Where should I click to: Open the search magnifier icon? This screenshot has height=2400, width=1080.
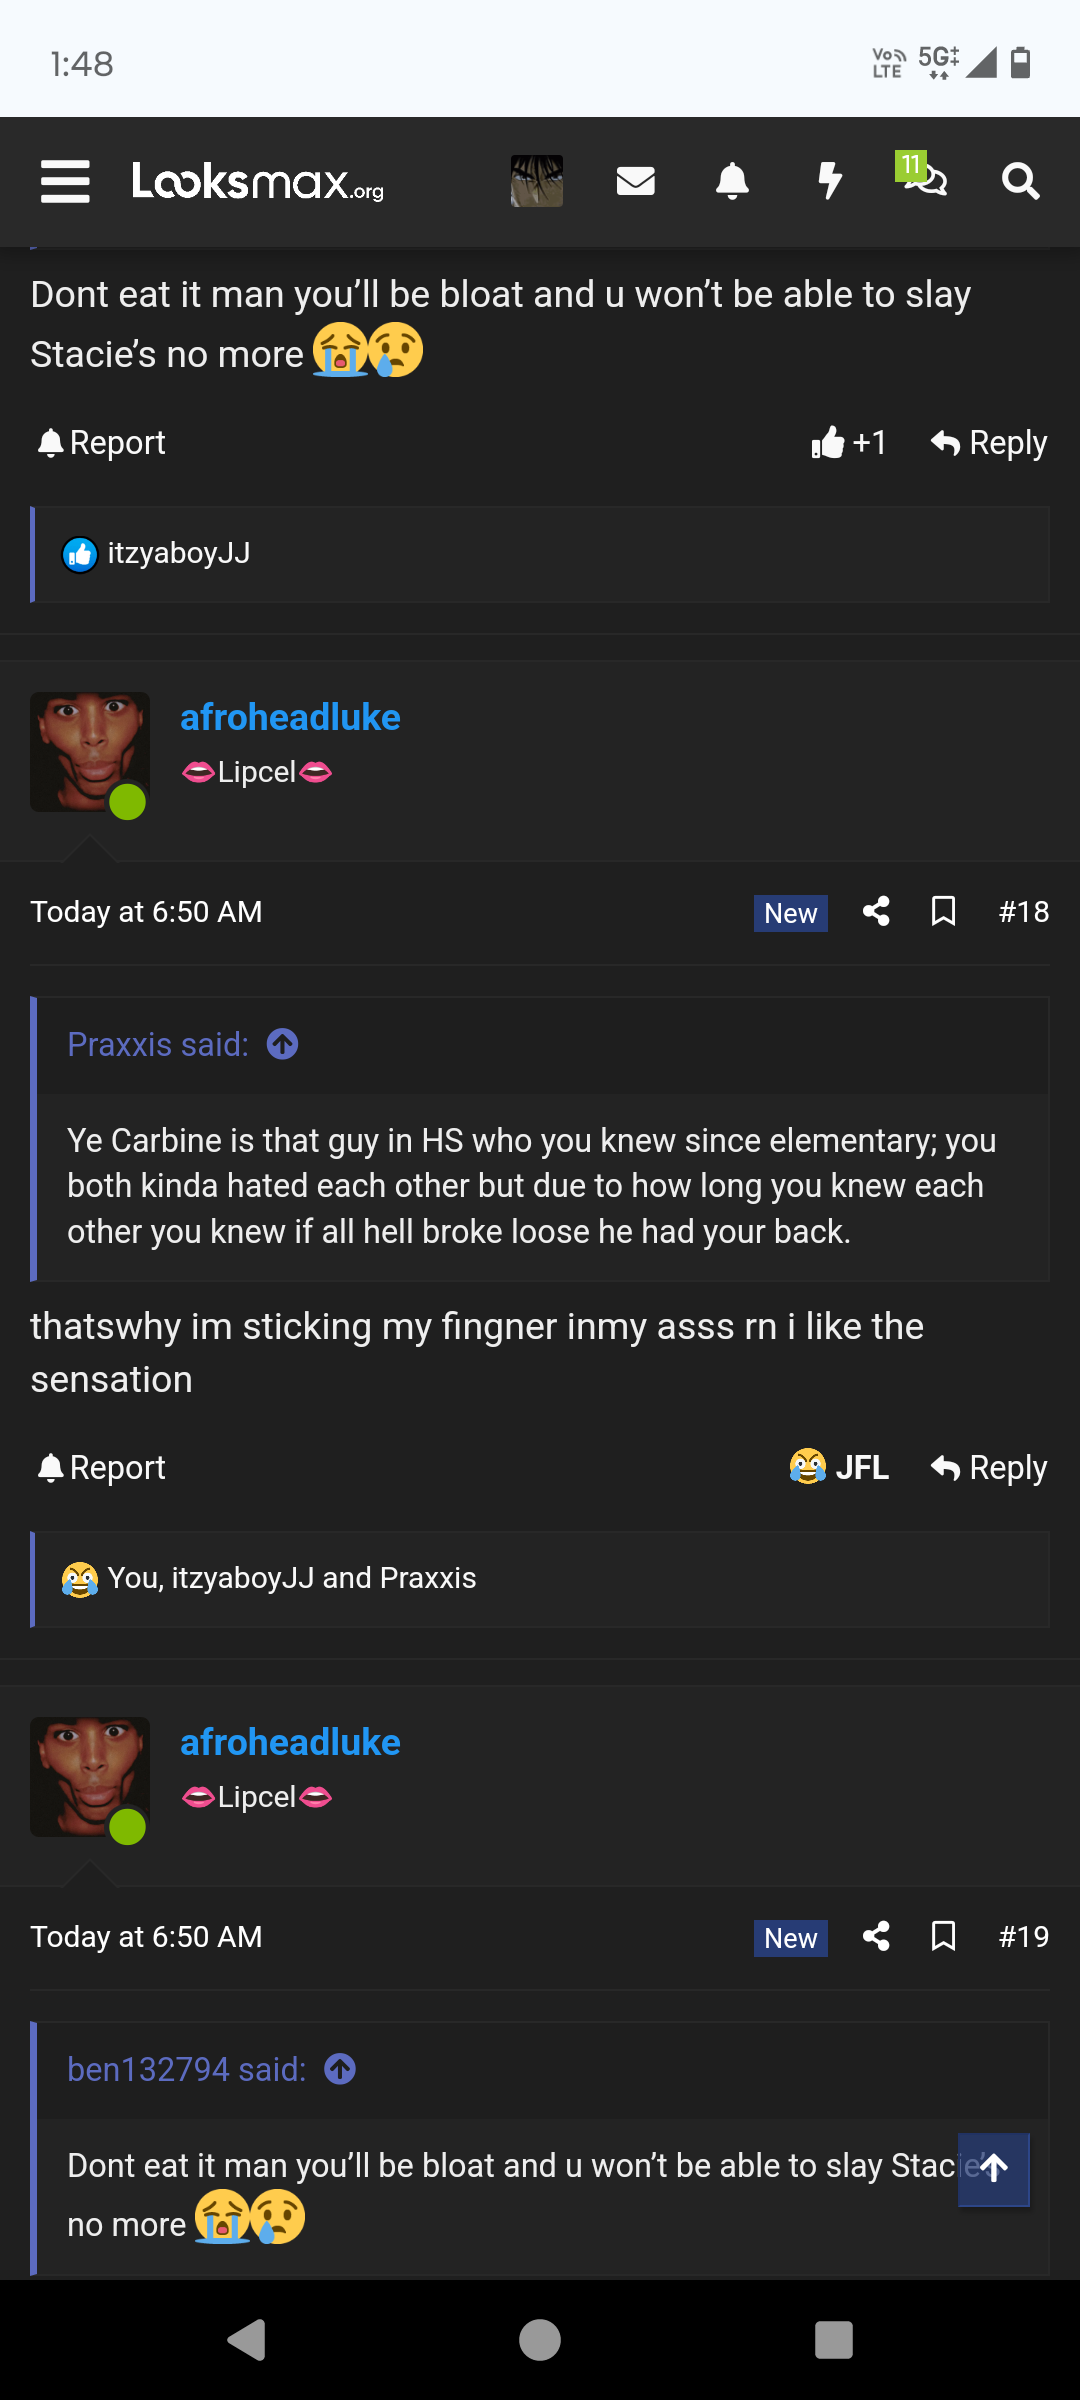point(1020,181)
